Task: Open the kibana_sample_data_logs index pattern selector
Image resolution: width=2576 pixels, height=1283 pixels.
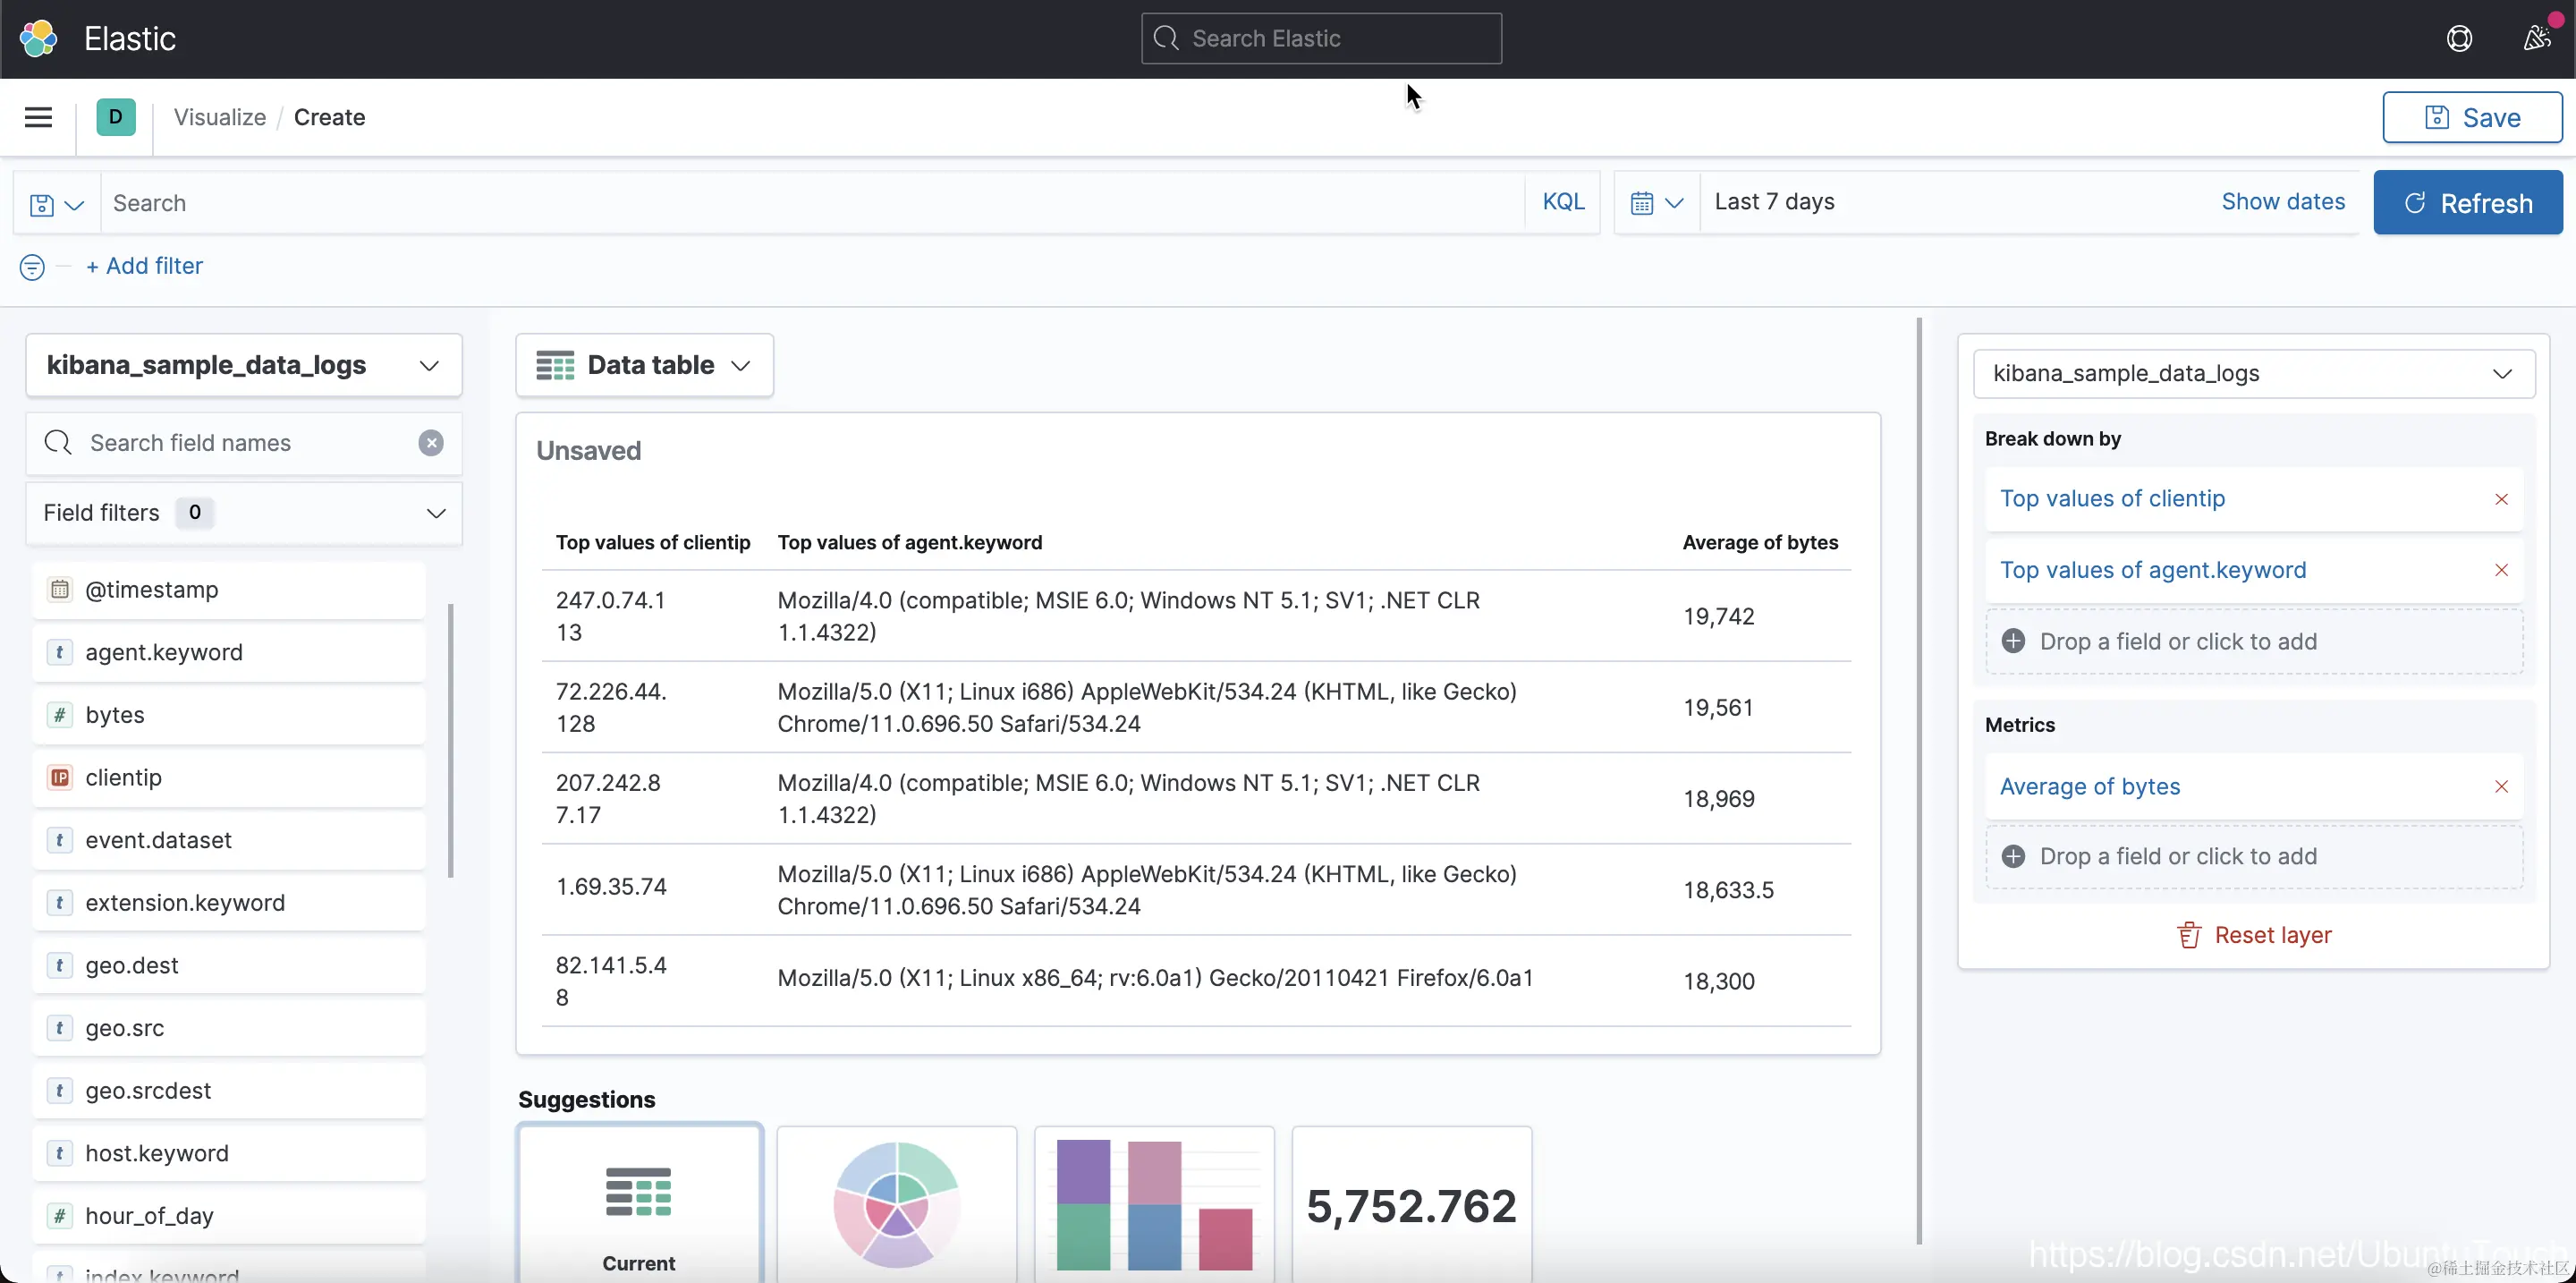Action: pos(244,365)
